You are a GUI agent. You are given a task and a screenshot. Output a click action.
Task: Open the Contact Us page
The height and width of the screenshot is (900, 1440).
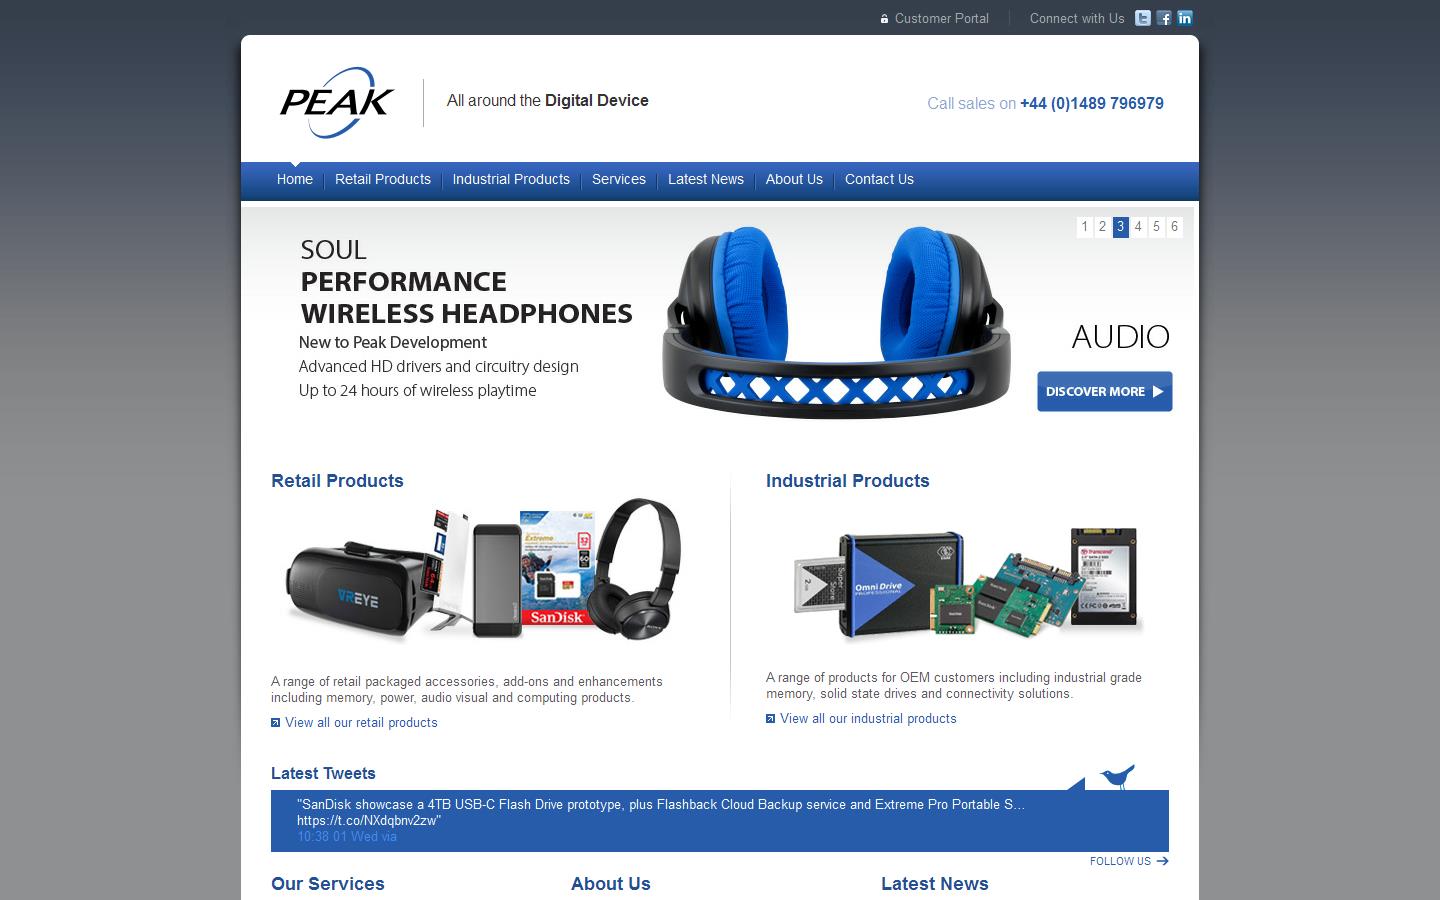(879, 180)
